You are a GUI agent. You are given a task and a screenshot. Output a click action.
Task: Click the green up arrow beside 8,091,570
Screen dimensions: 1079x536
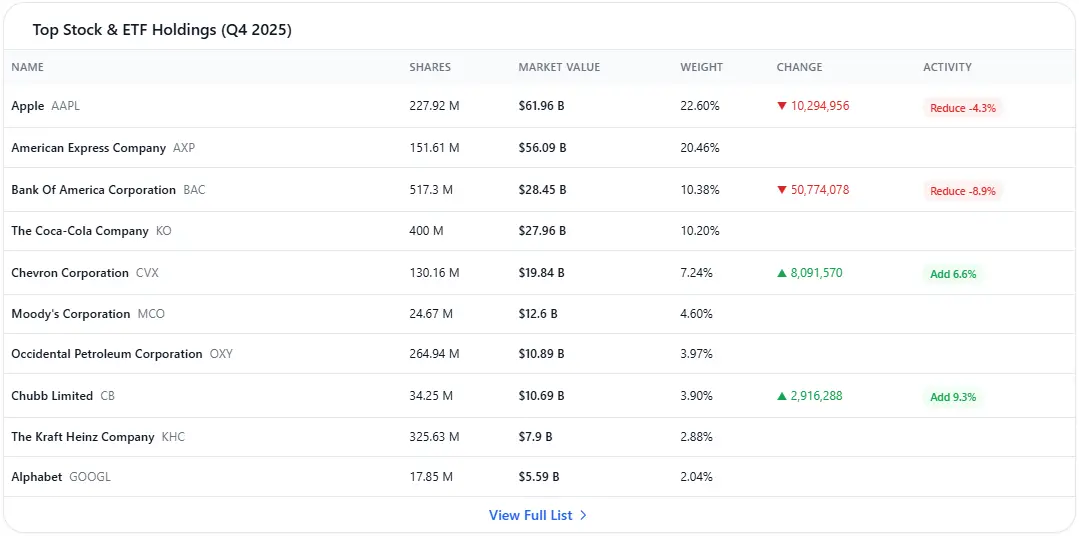click(782, 273)
